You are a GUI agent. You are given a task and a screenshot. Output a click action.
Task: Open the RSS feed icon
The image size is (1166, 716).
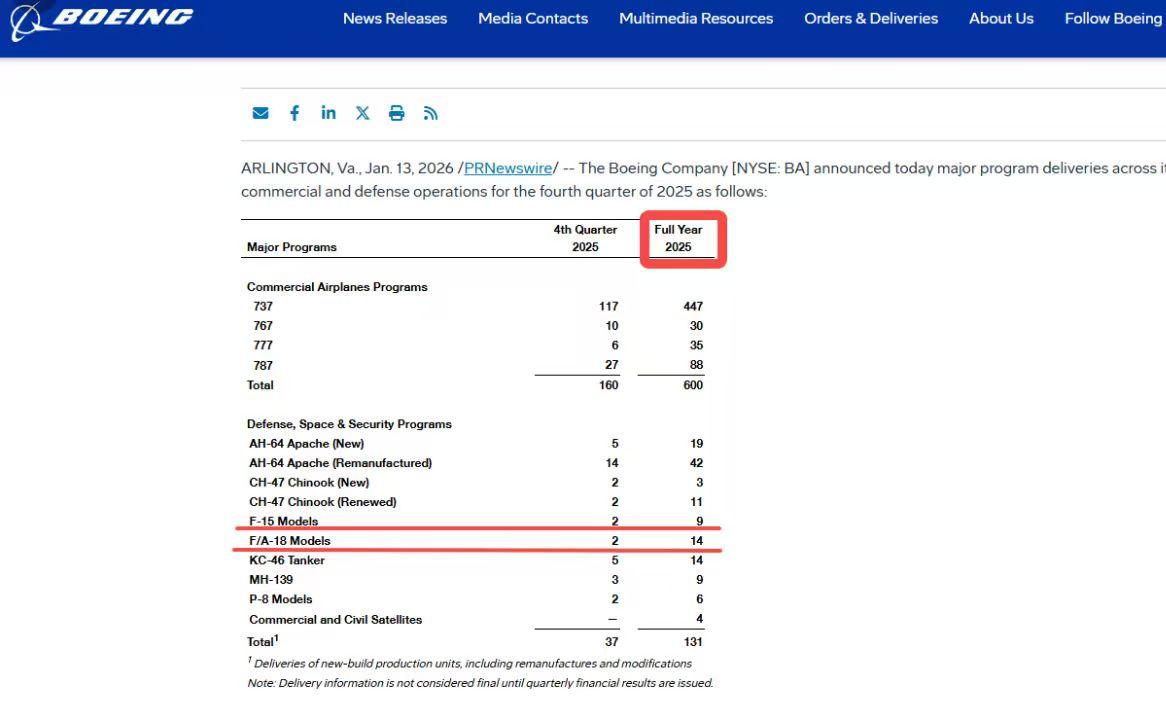point(431,113)
